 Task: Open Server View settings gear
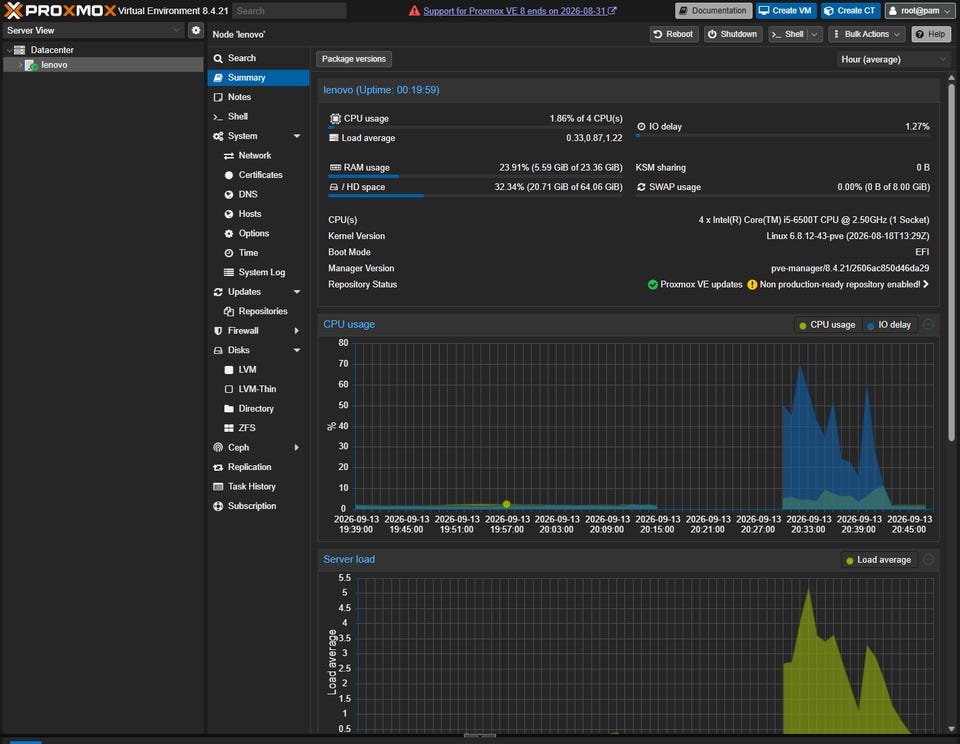pos(195,30)
